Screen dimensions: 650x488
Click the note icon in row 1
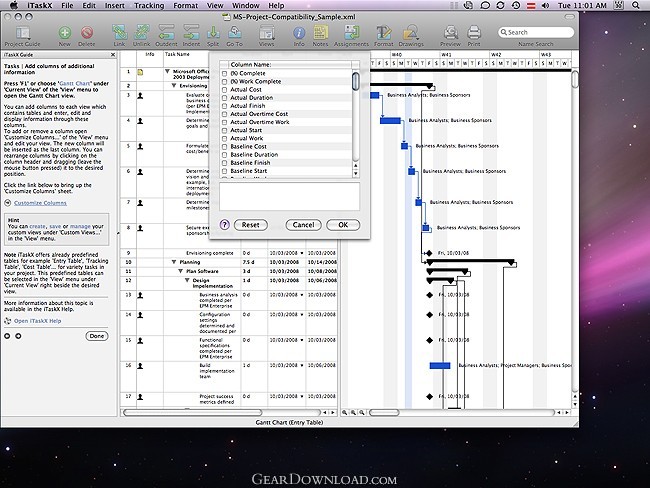pyautogui.click(x=141, y=72)
